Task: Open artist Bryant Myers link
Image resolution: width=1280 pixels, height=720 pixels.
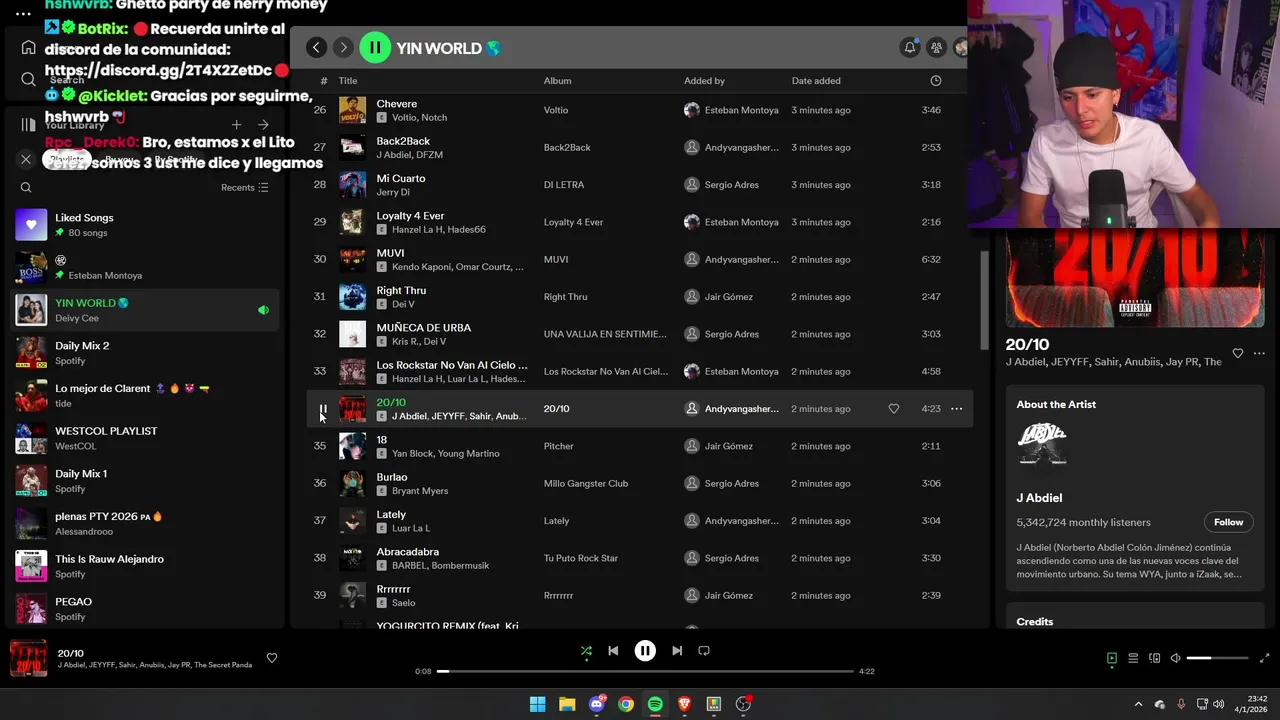Action: click(420, 491)
